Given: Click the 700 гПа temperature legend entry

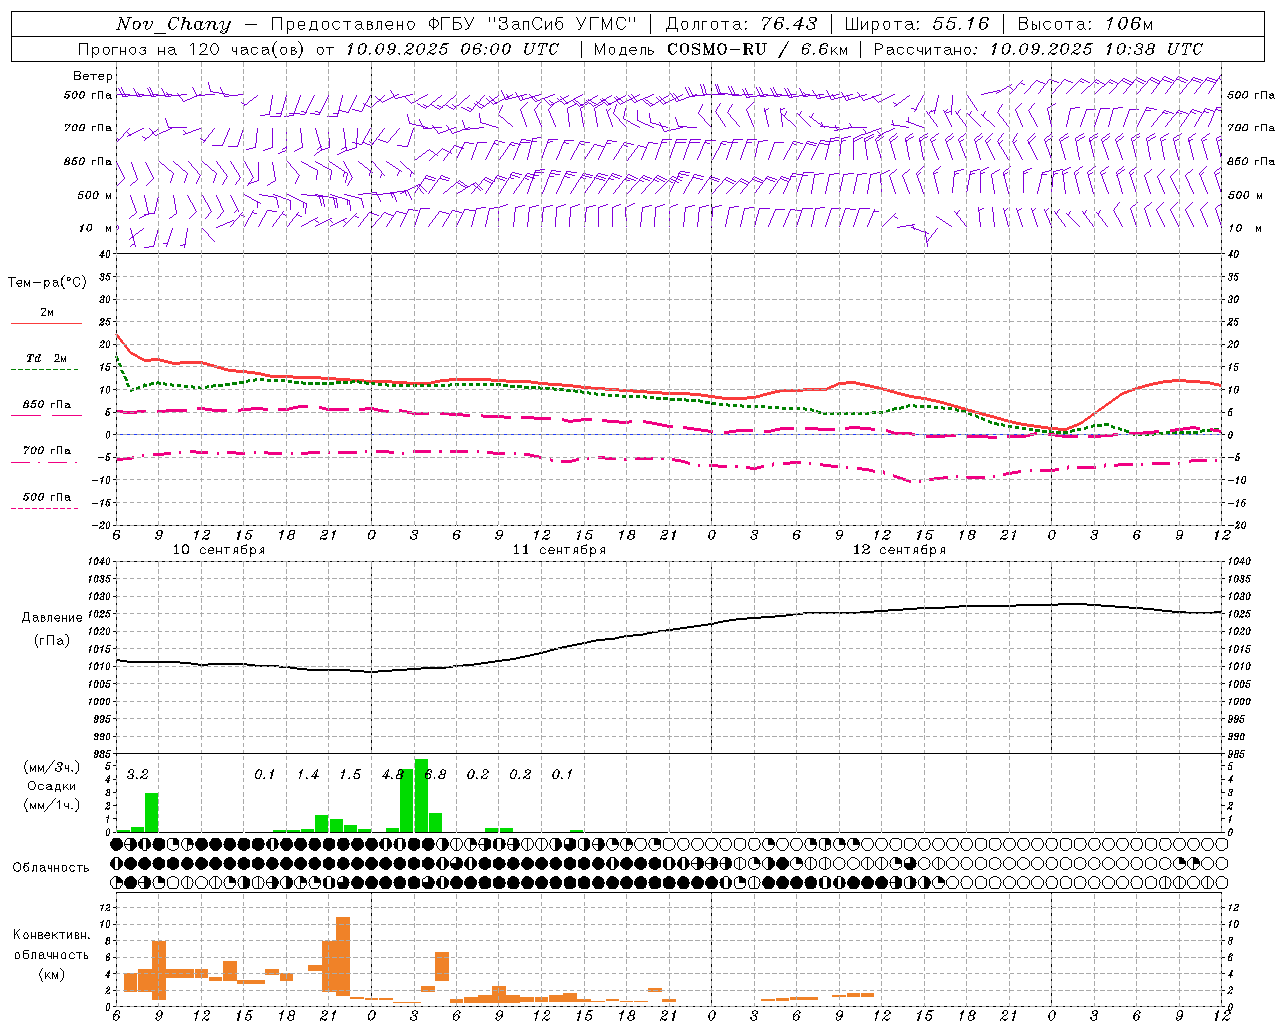Looking at the screenshot, I should [46, 451].
